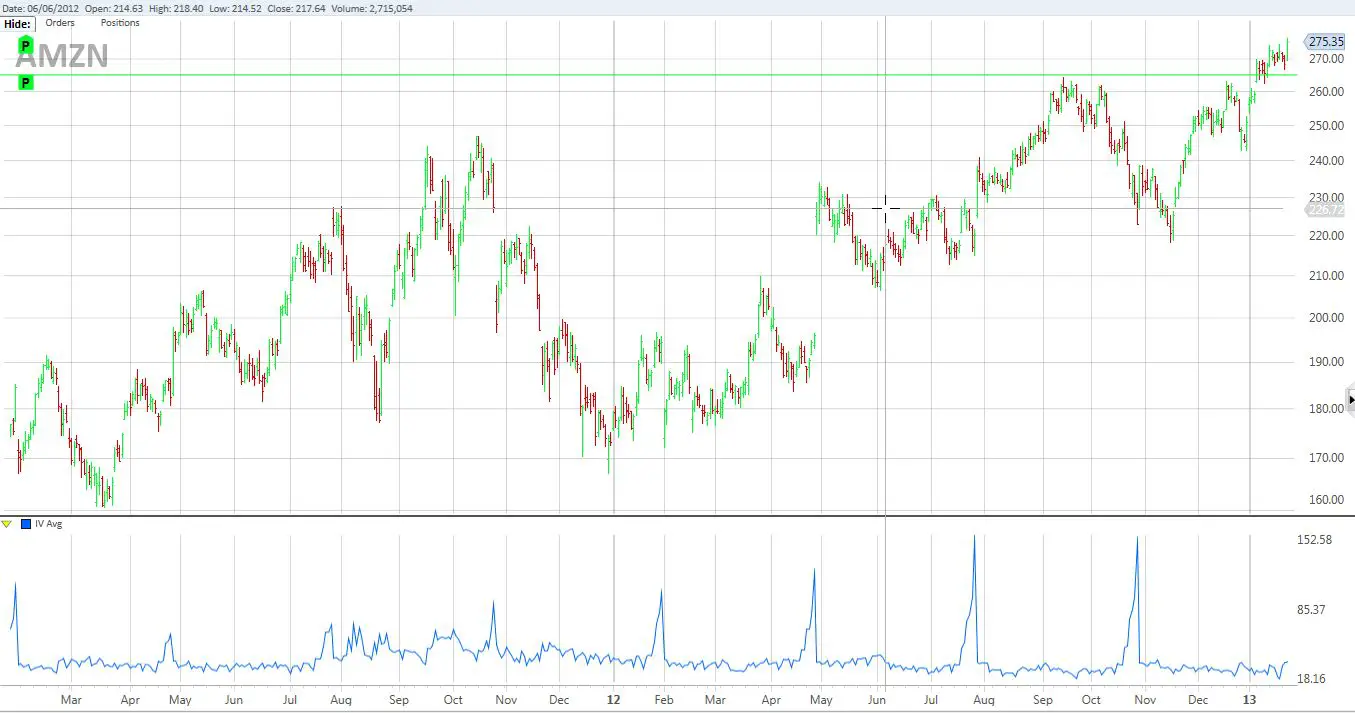Open the blue IV Avg color swatch
1355x713 pixels.
pos(26,524)
